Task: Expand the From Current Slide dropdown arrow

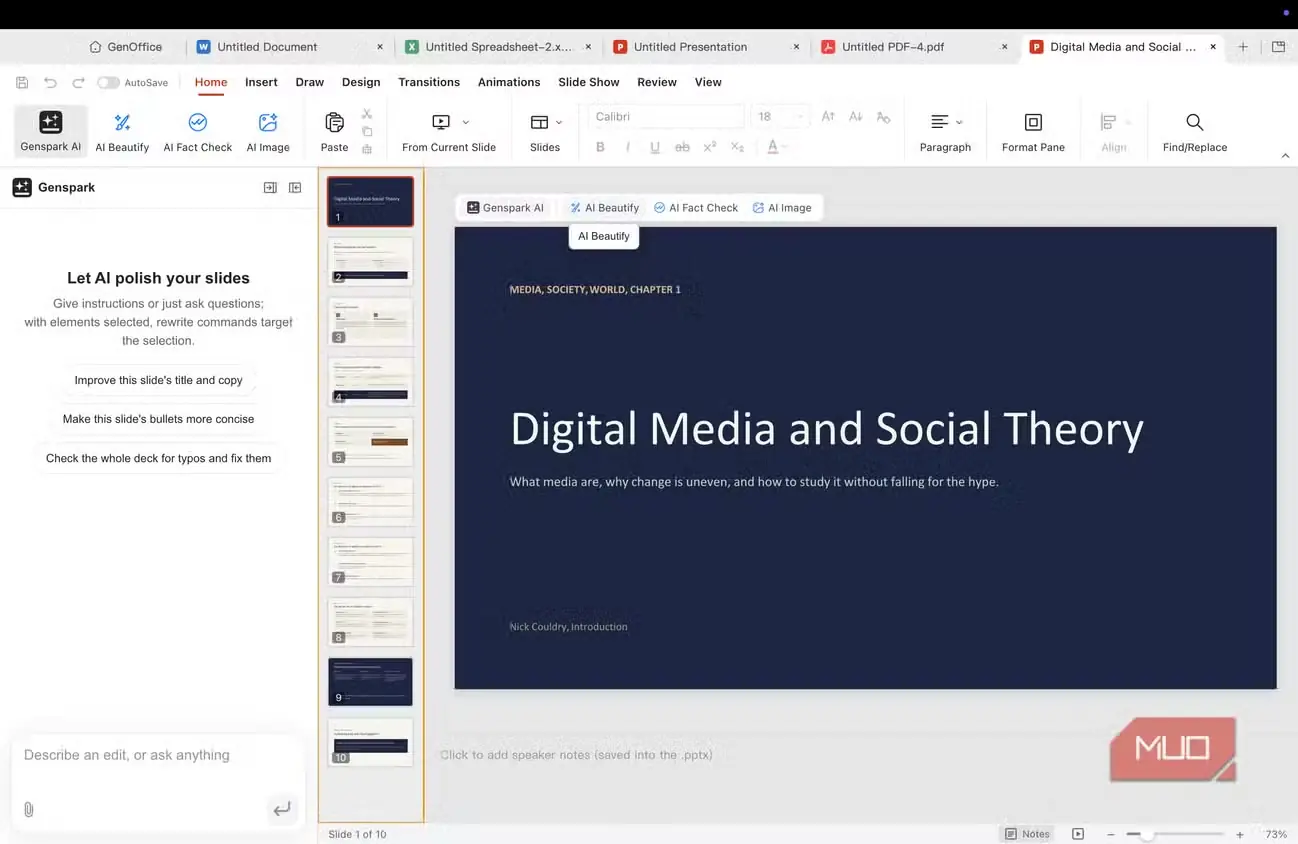Action: pyautogui.click(x=466, y=122)
